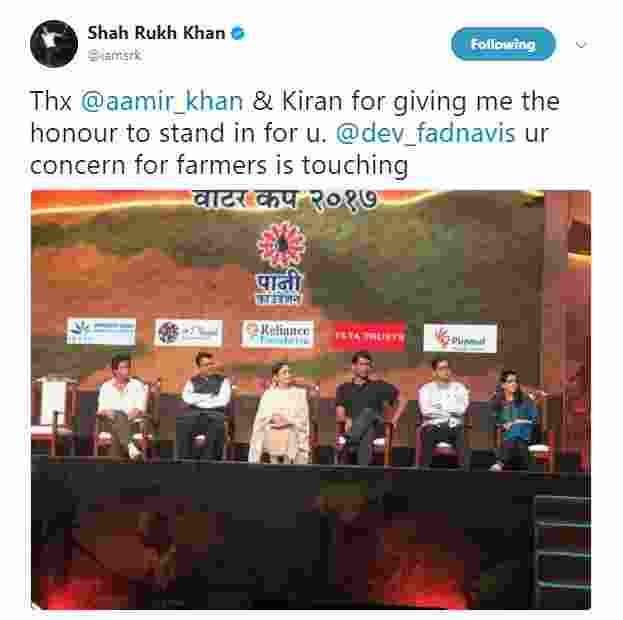Click the red Tata Trusts banner
This screenshot has width=623, height=620.
(369, 337)
